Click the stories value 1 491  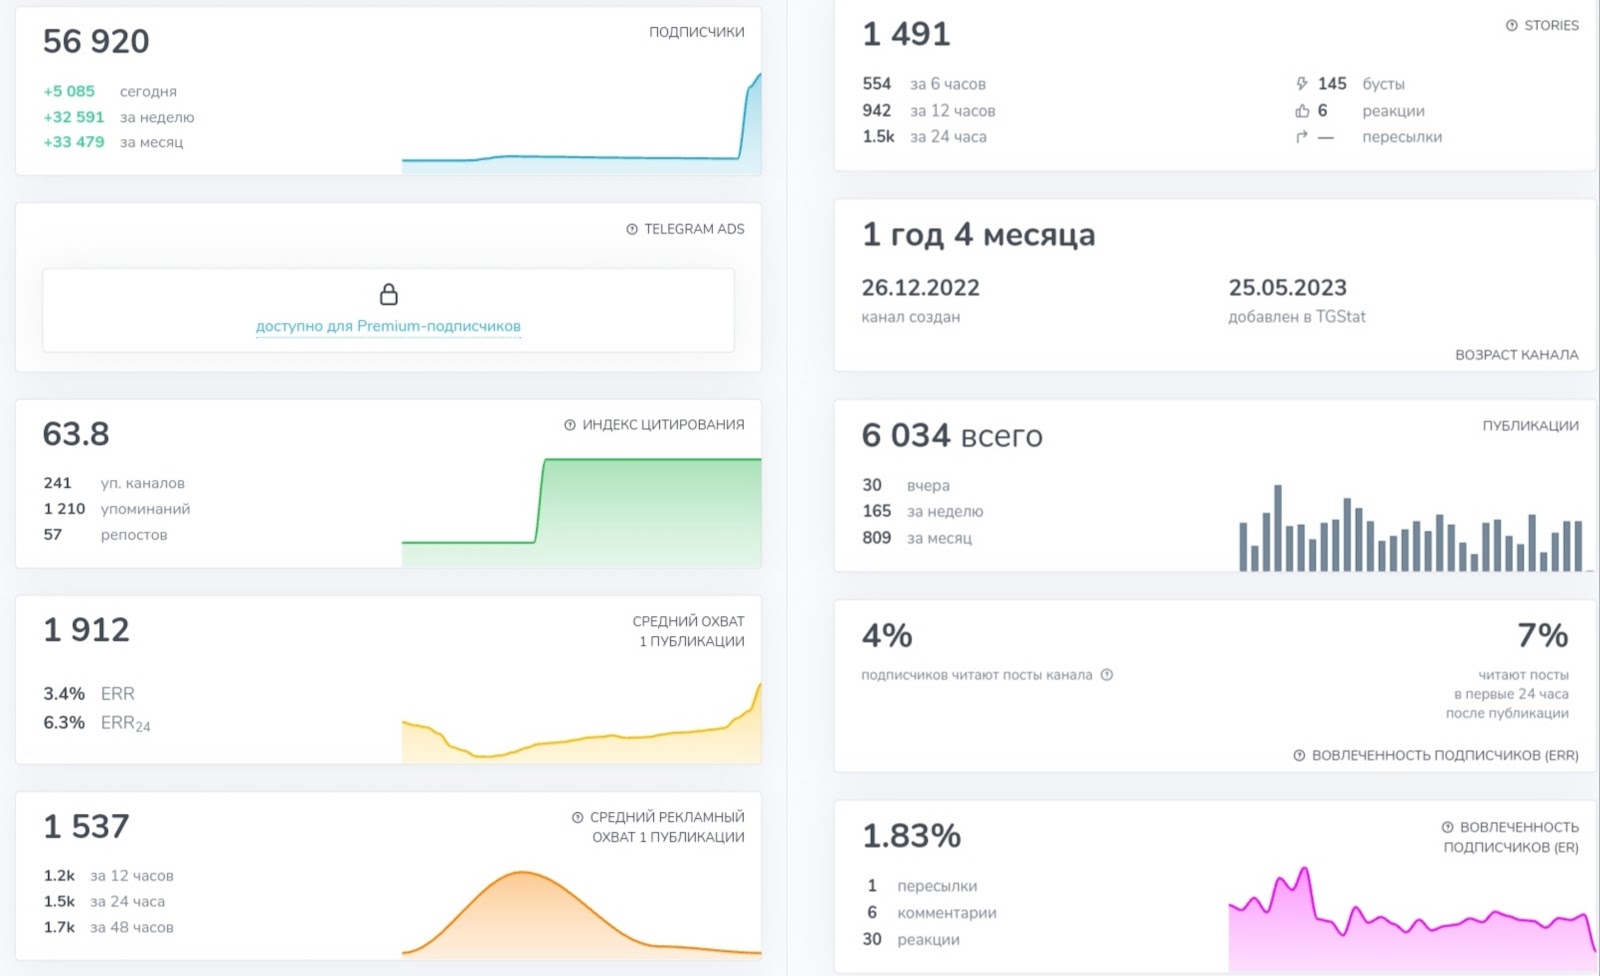tap(906, 34)
